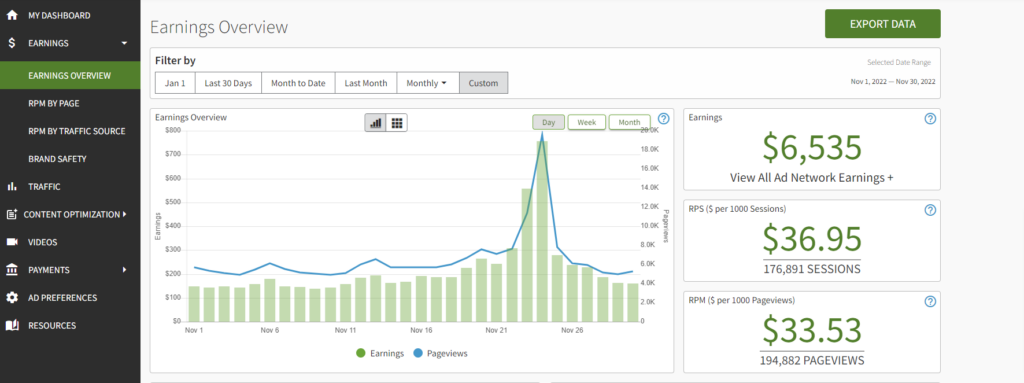Viewport: 1024px width, 383px height.
Task: Open Ad Preferences label
Action: point(62,298)
